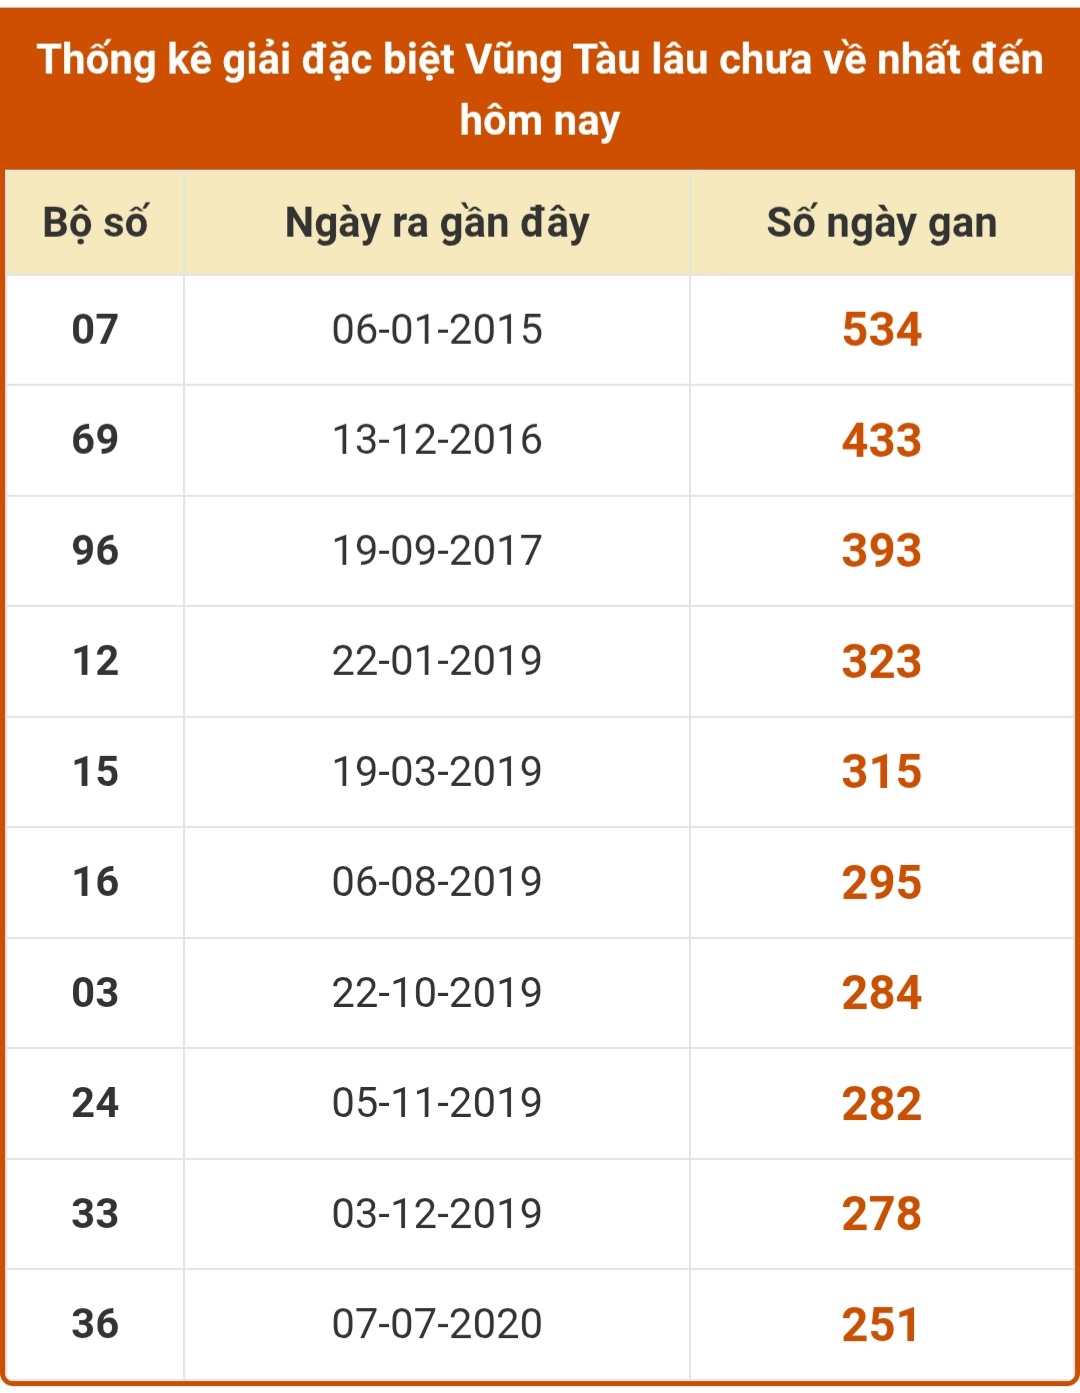
Task: Click the date 07-07-2020
Action: (437, 1324)
